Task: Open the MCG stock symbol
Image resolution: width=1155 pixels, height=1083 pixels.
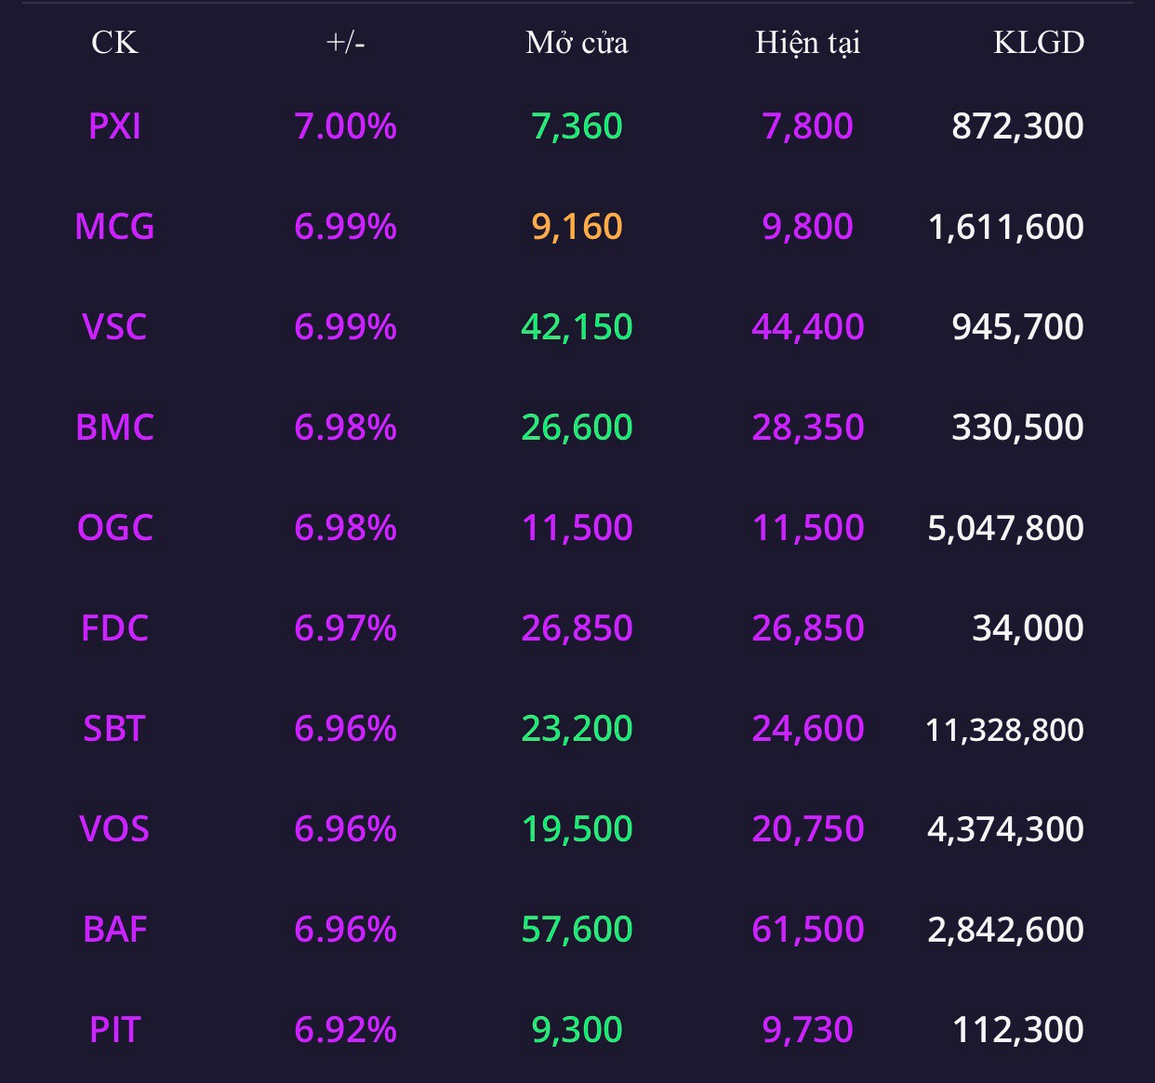Action: pyautogui.click(x=114, y=226)
